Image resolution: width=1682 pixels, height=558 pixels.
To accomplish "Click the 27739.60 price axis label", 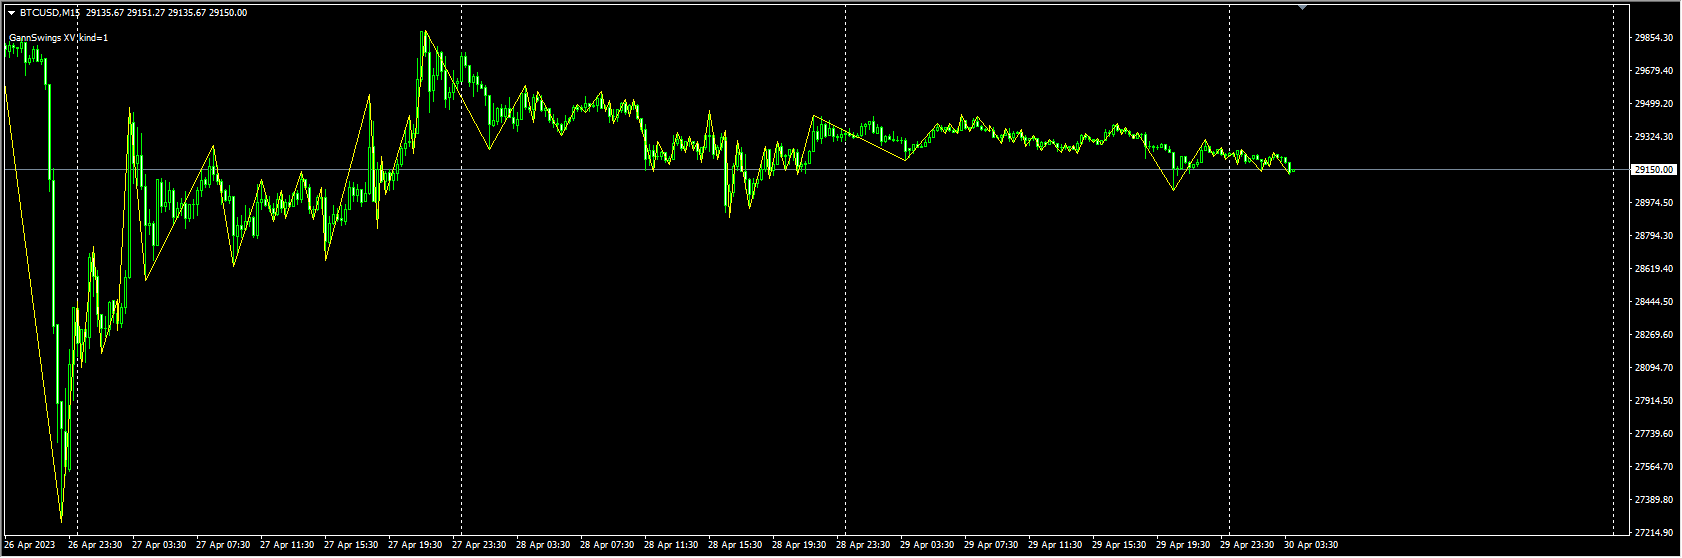I will (1654, 434).
